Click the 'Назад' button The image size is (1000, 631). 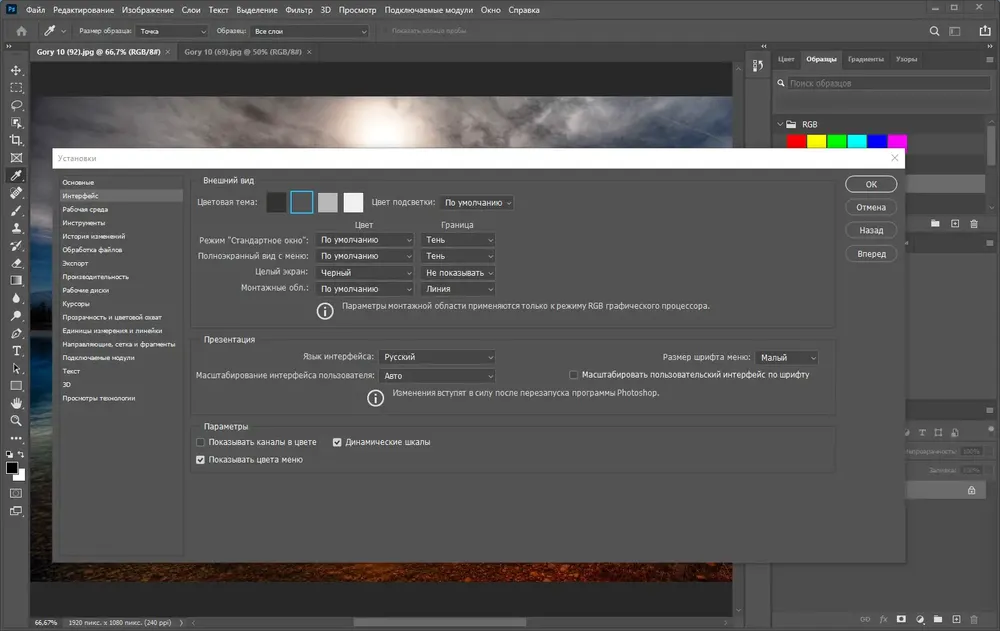pyautogui.click(x=871, y=230)
